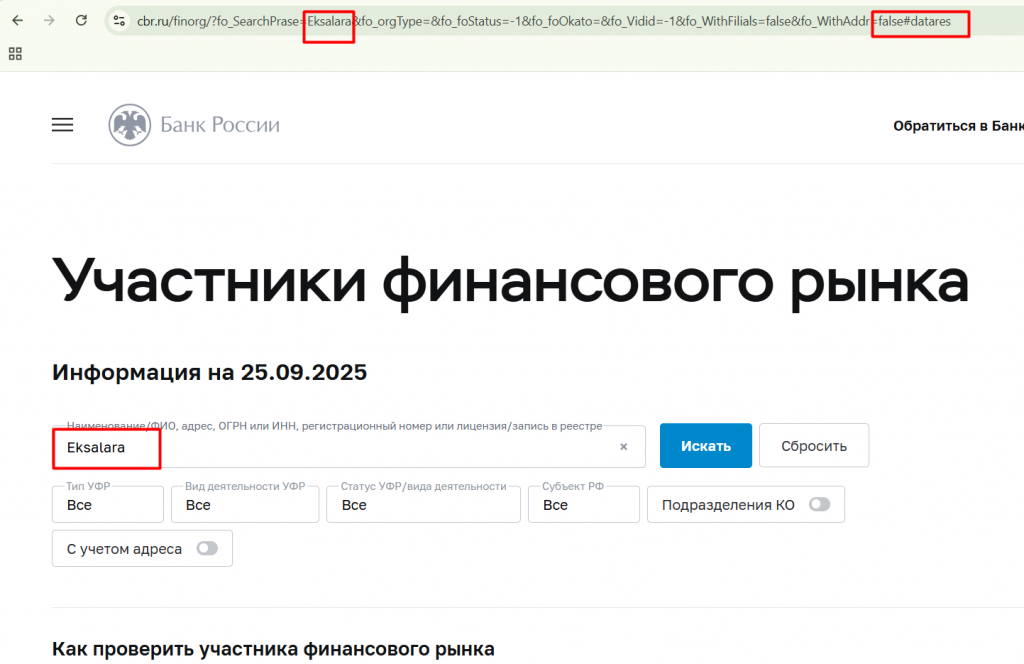Expand "Статус УФР/вида деятельности" dropdown
Image resolution: width=1024 pixels, height=664 pixels.
tap(423, 505)
